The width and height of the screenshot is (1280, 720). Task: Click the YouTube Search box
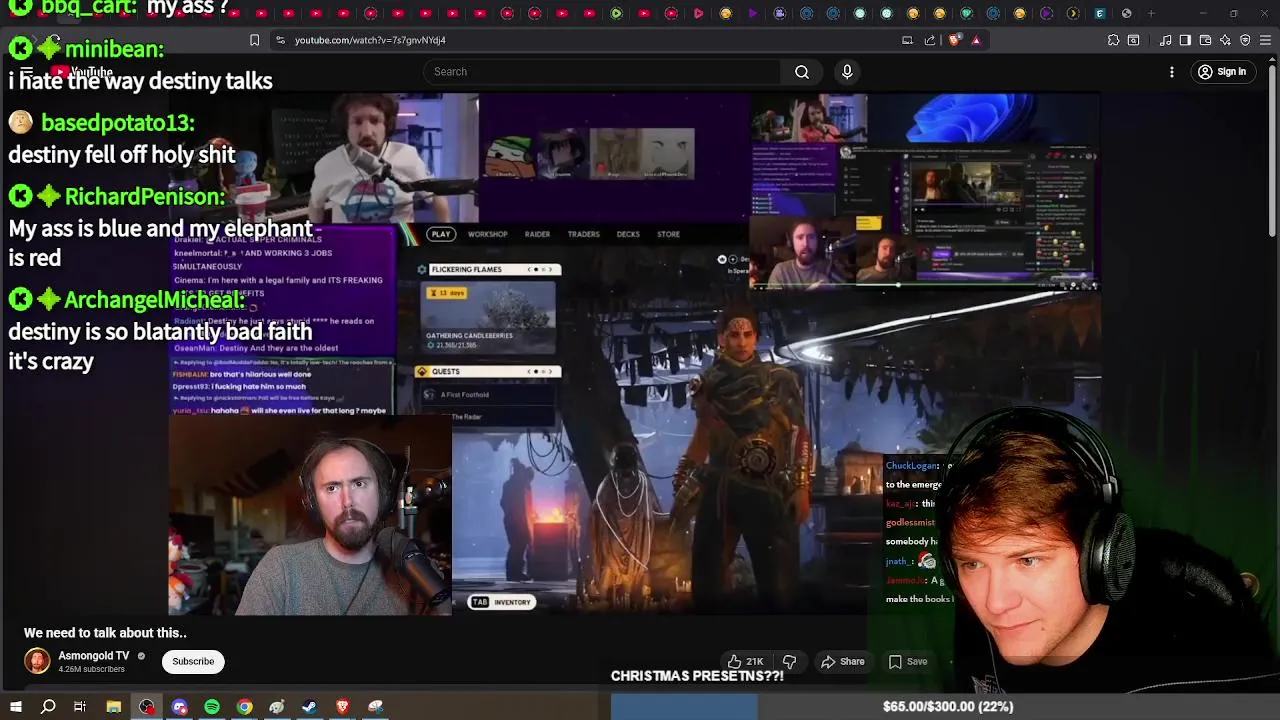(603, 72)
